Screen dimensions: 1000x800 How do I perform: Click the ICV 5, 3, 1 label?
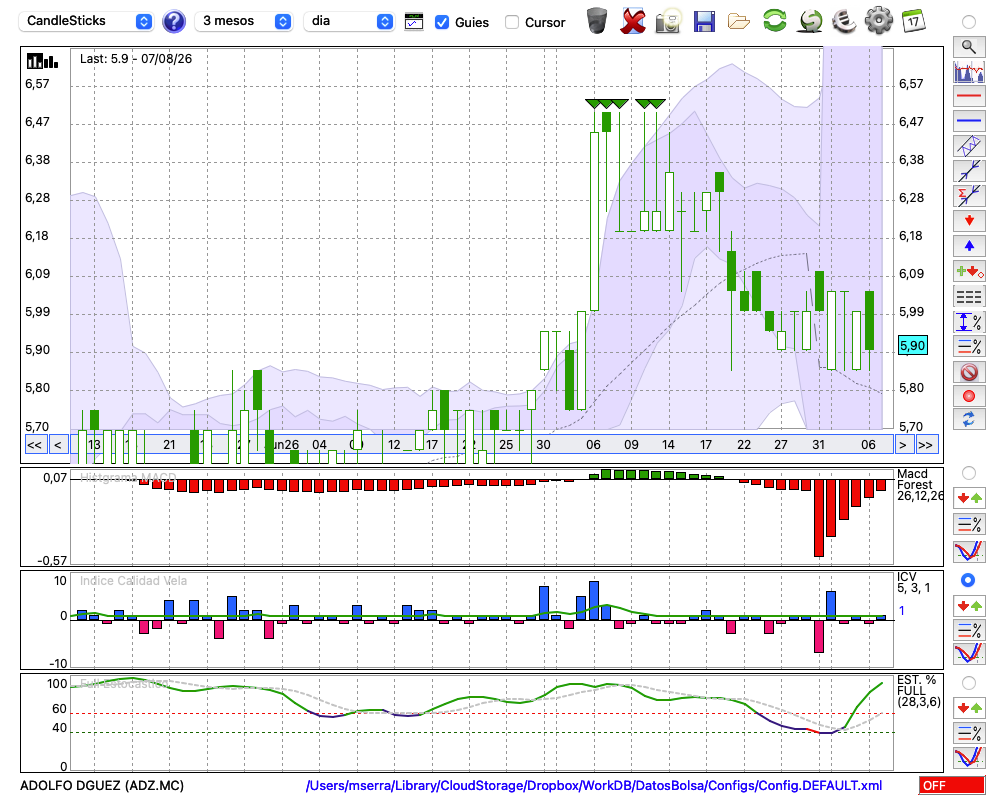[x=913, y=582]
